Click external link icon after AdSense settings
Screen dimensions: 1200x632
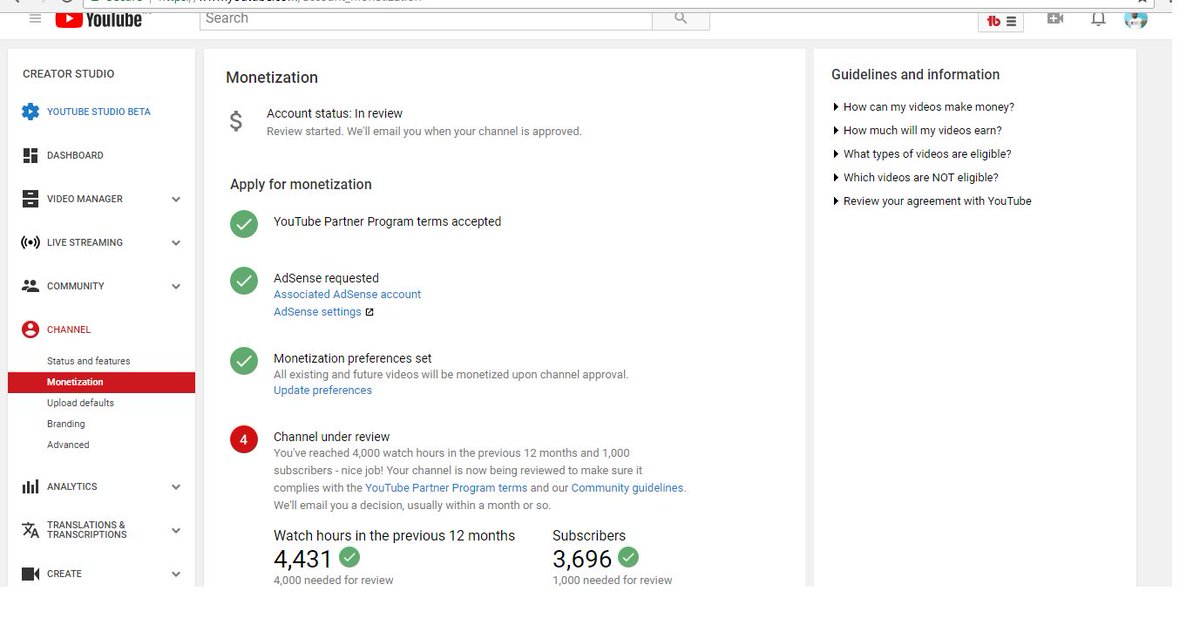(x=369, y=312)
